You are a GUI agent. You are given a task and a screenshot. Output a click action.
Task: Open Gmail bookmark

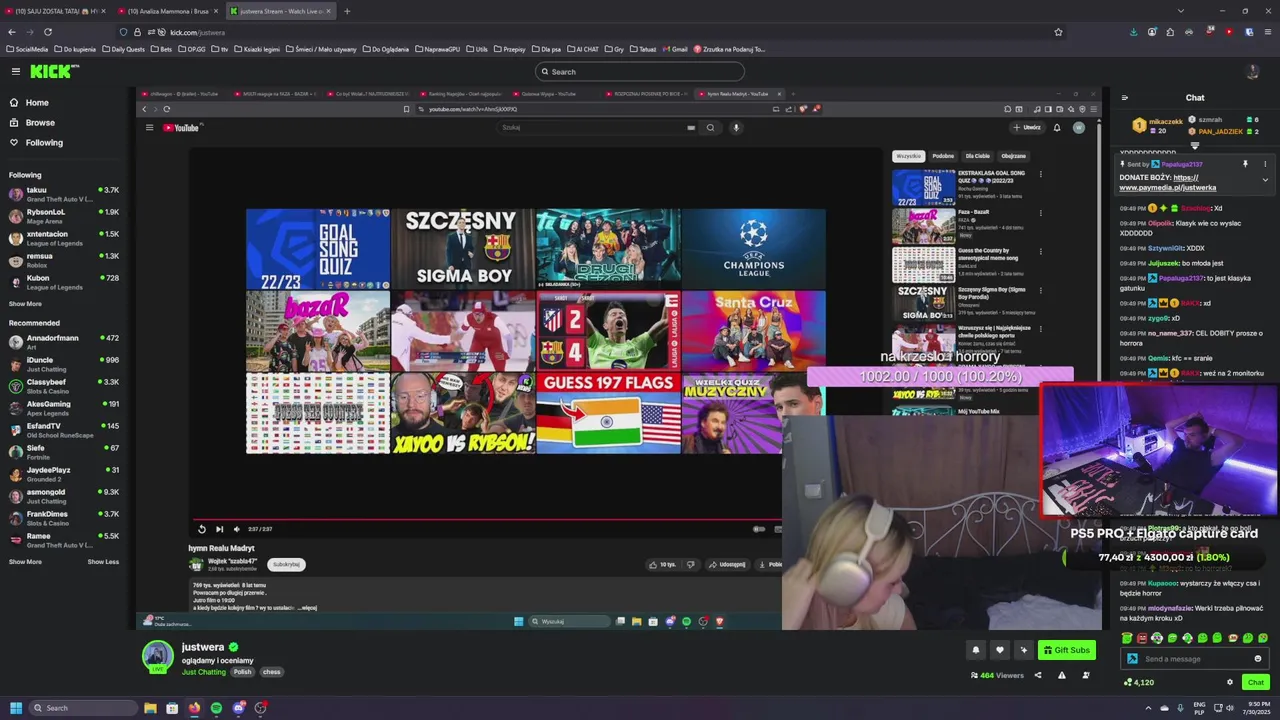pyautogui.click(x=675, y=49)
